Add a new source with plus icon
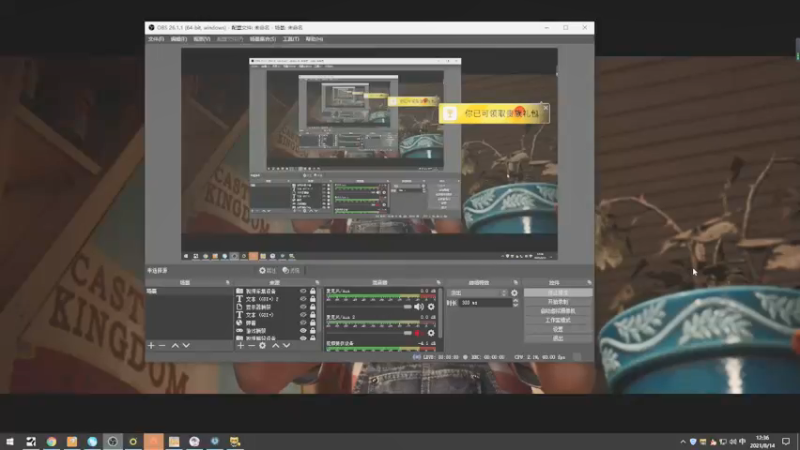The width and height of the screenshot is (800, 450). click(x=240, y=346)
